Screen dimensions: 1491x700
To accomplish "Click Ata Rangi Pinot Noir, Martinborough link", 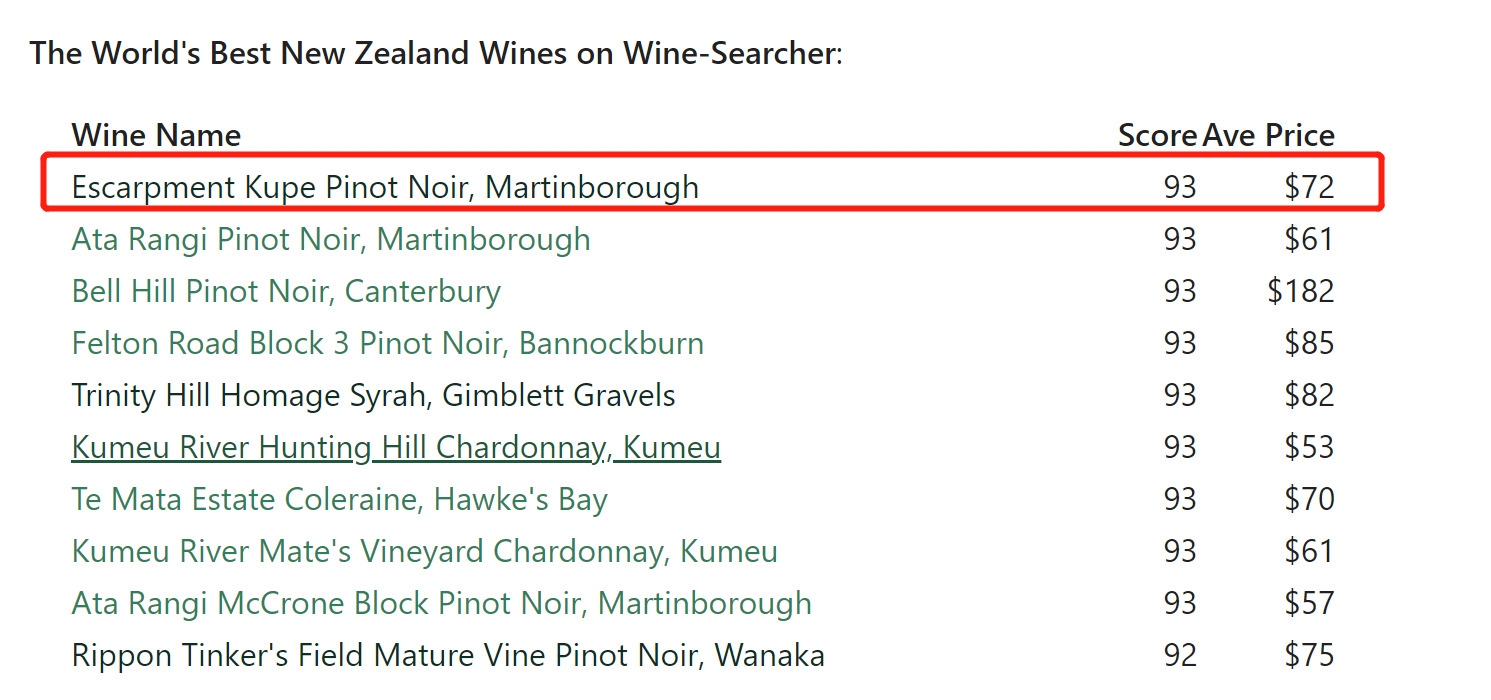I will pos(331,240).
